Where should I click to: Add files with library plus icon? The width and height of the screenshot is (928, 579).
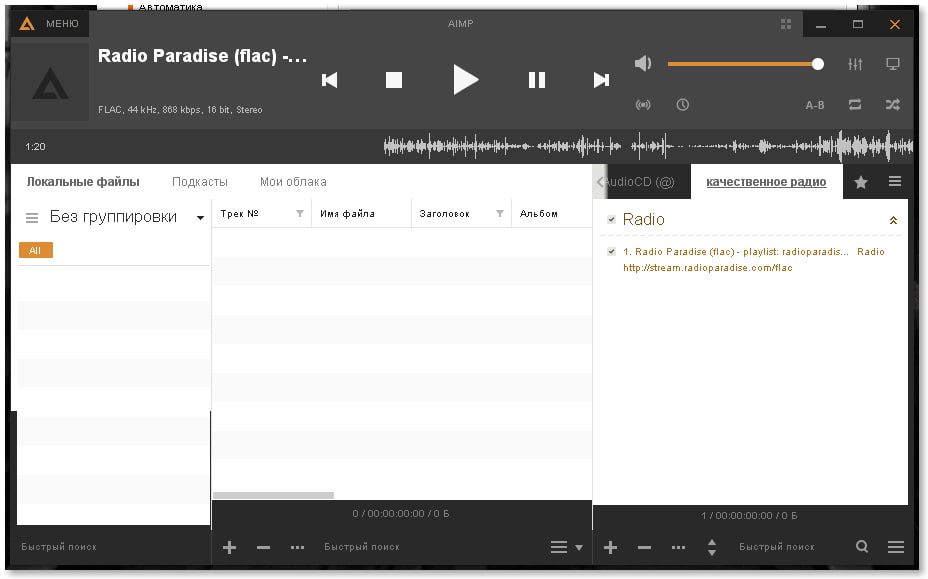229,547
